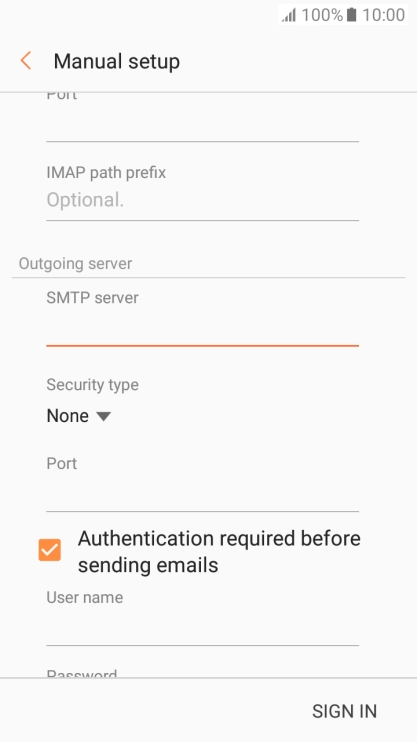Tap the battery icon in status bar
Image resolution: width=417 pixels, height=742 pixels.
[351, 15]
